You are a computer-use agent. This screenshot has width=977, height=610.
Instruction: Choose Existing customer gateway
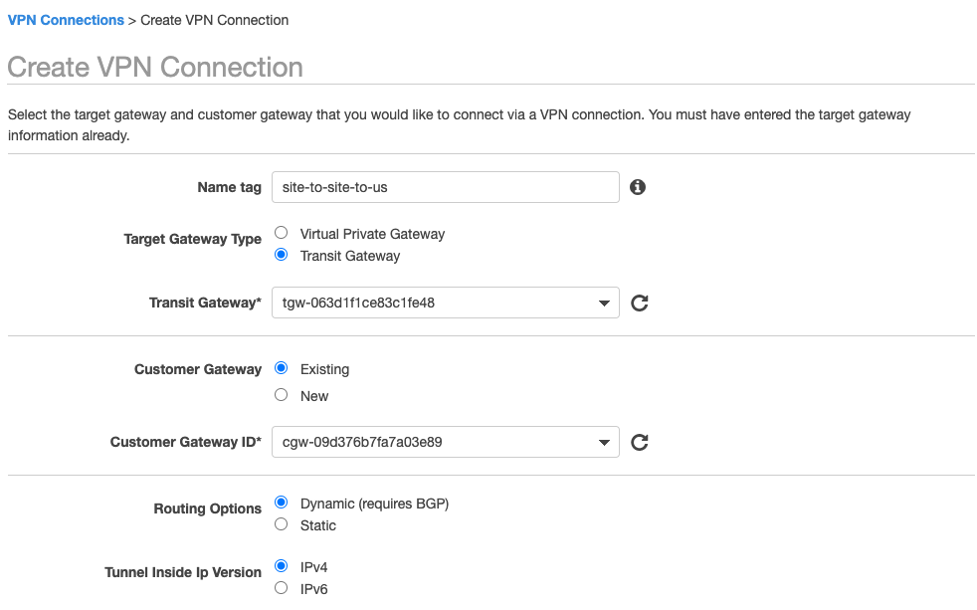pyautogui.click(x=281, y=368)
